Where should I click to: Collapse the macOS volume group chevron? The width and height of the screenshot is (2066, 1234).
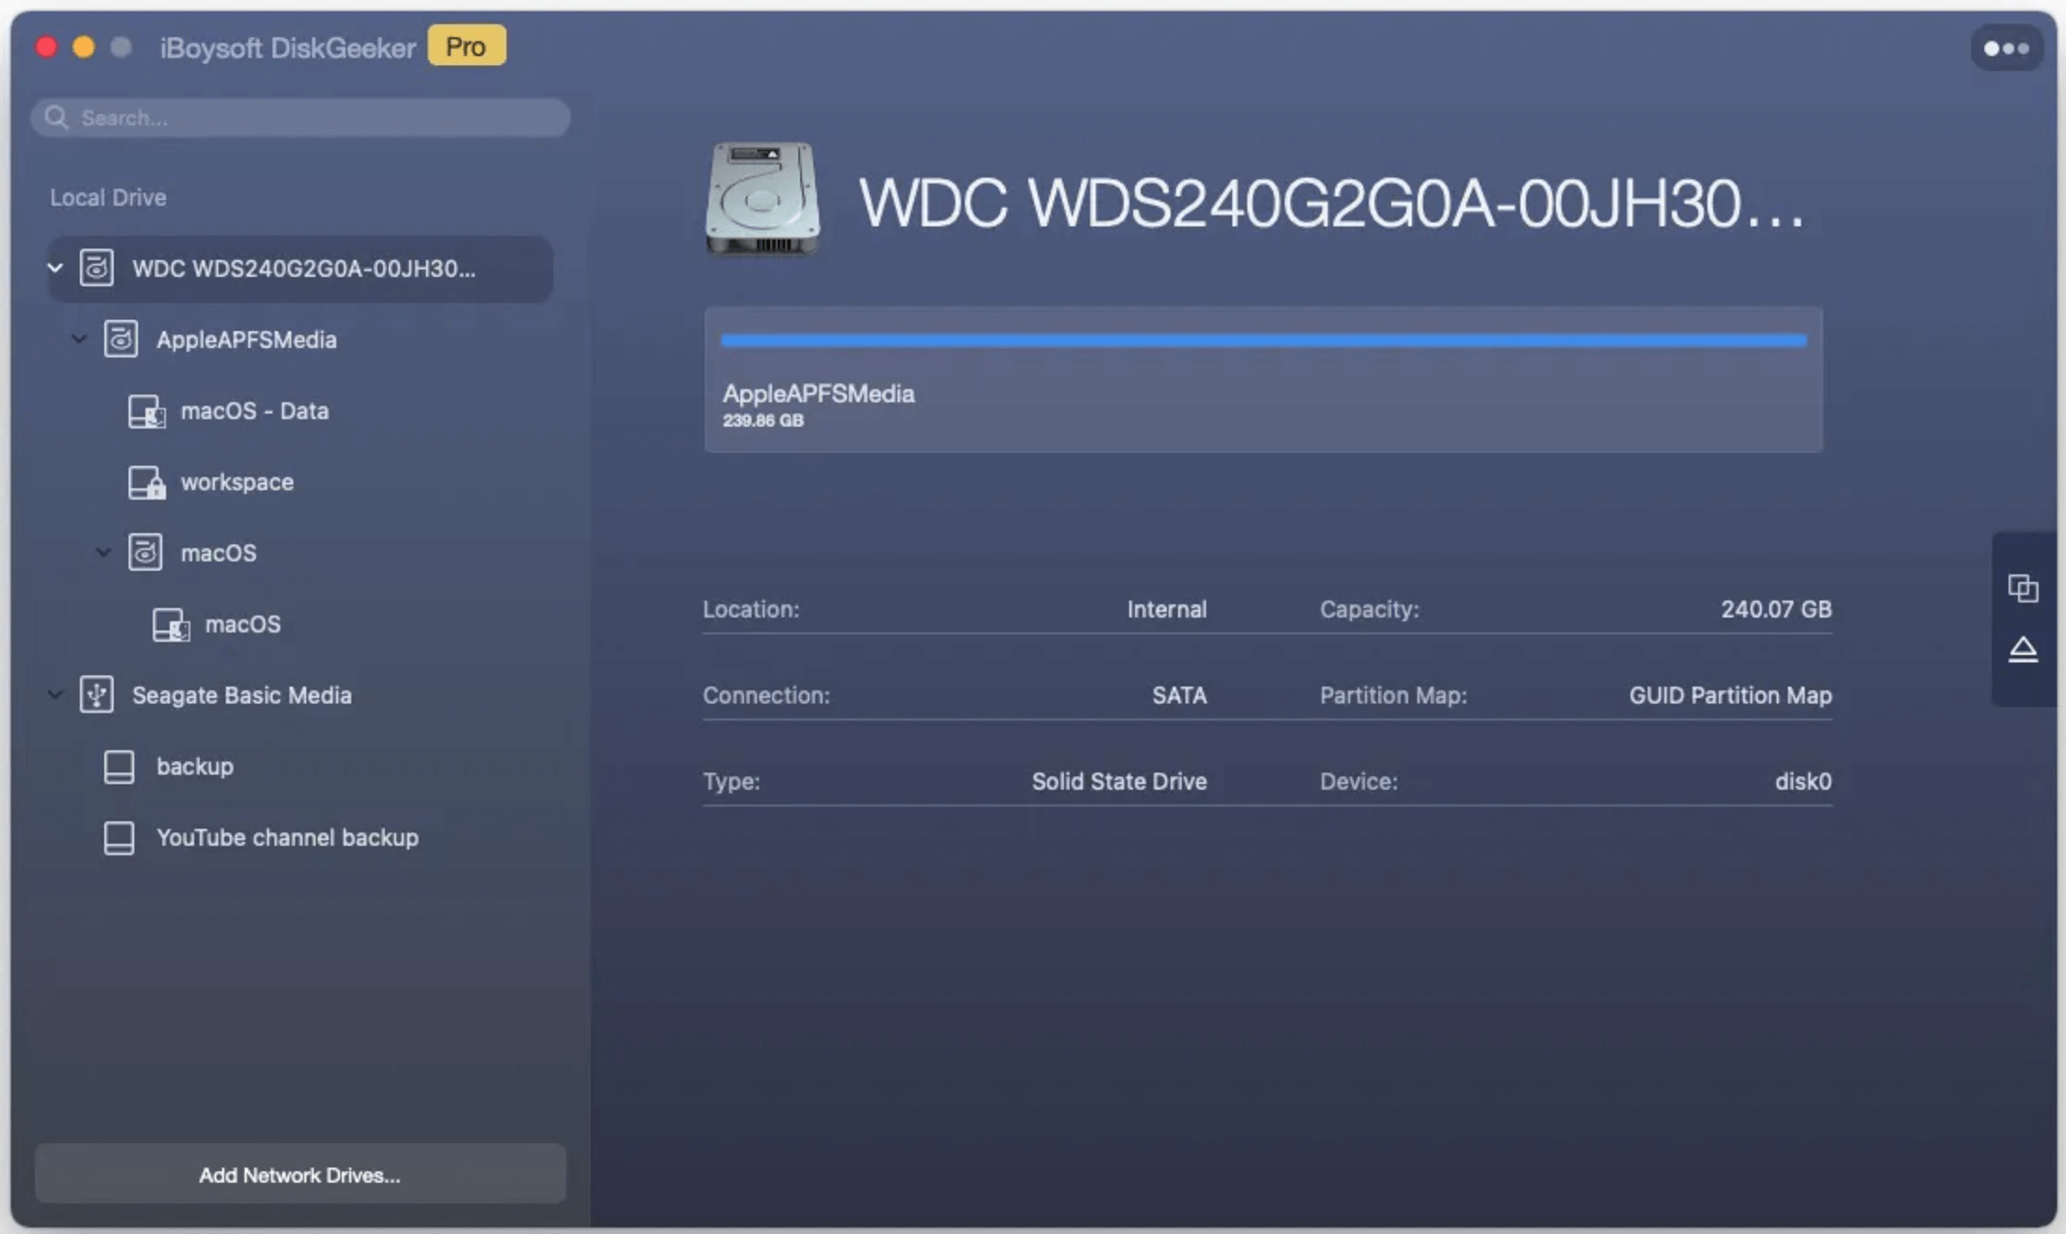pyautogui.click(x=103, y=552)
